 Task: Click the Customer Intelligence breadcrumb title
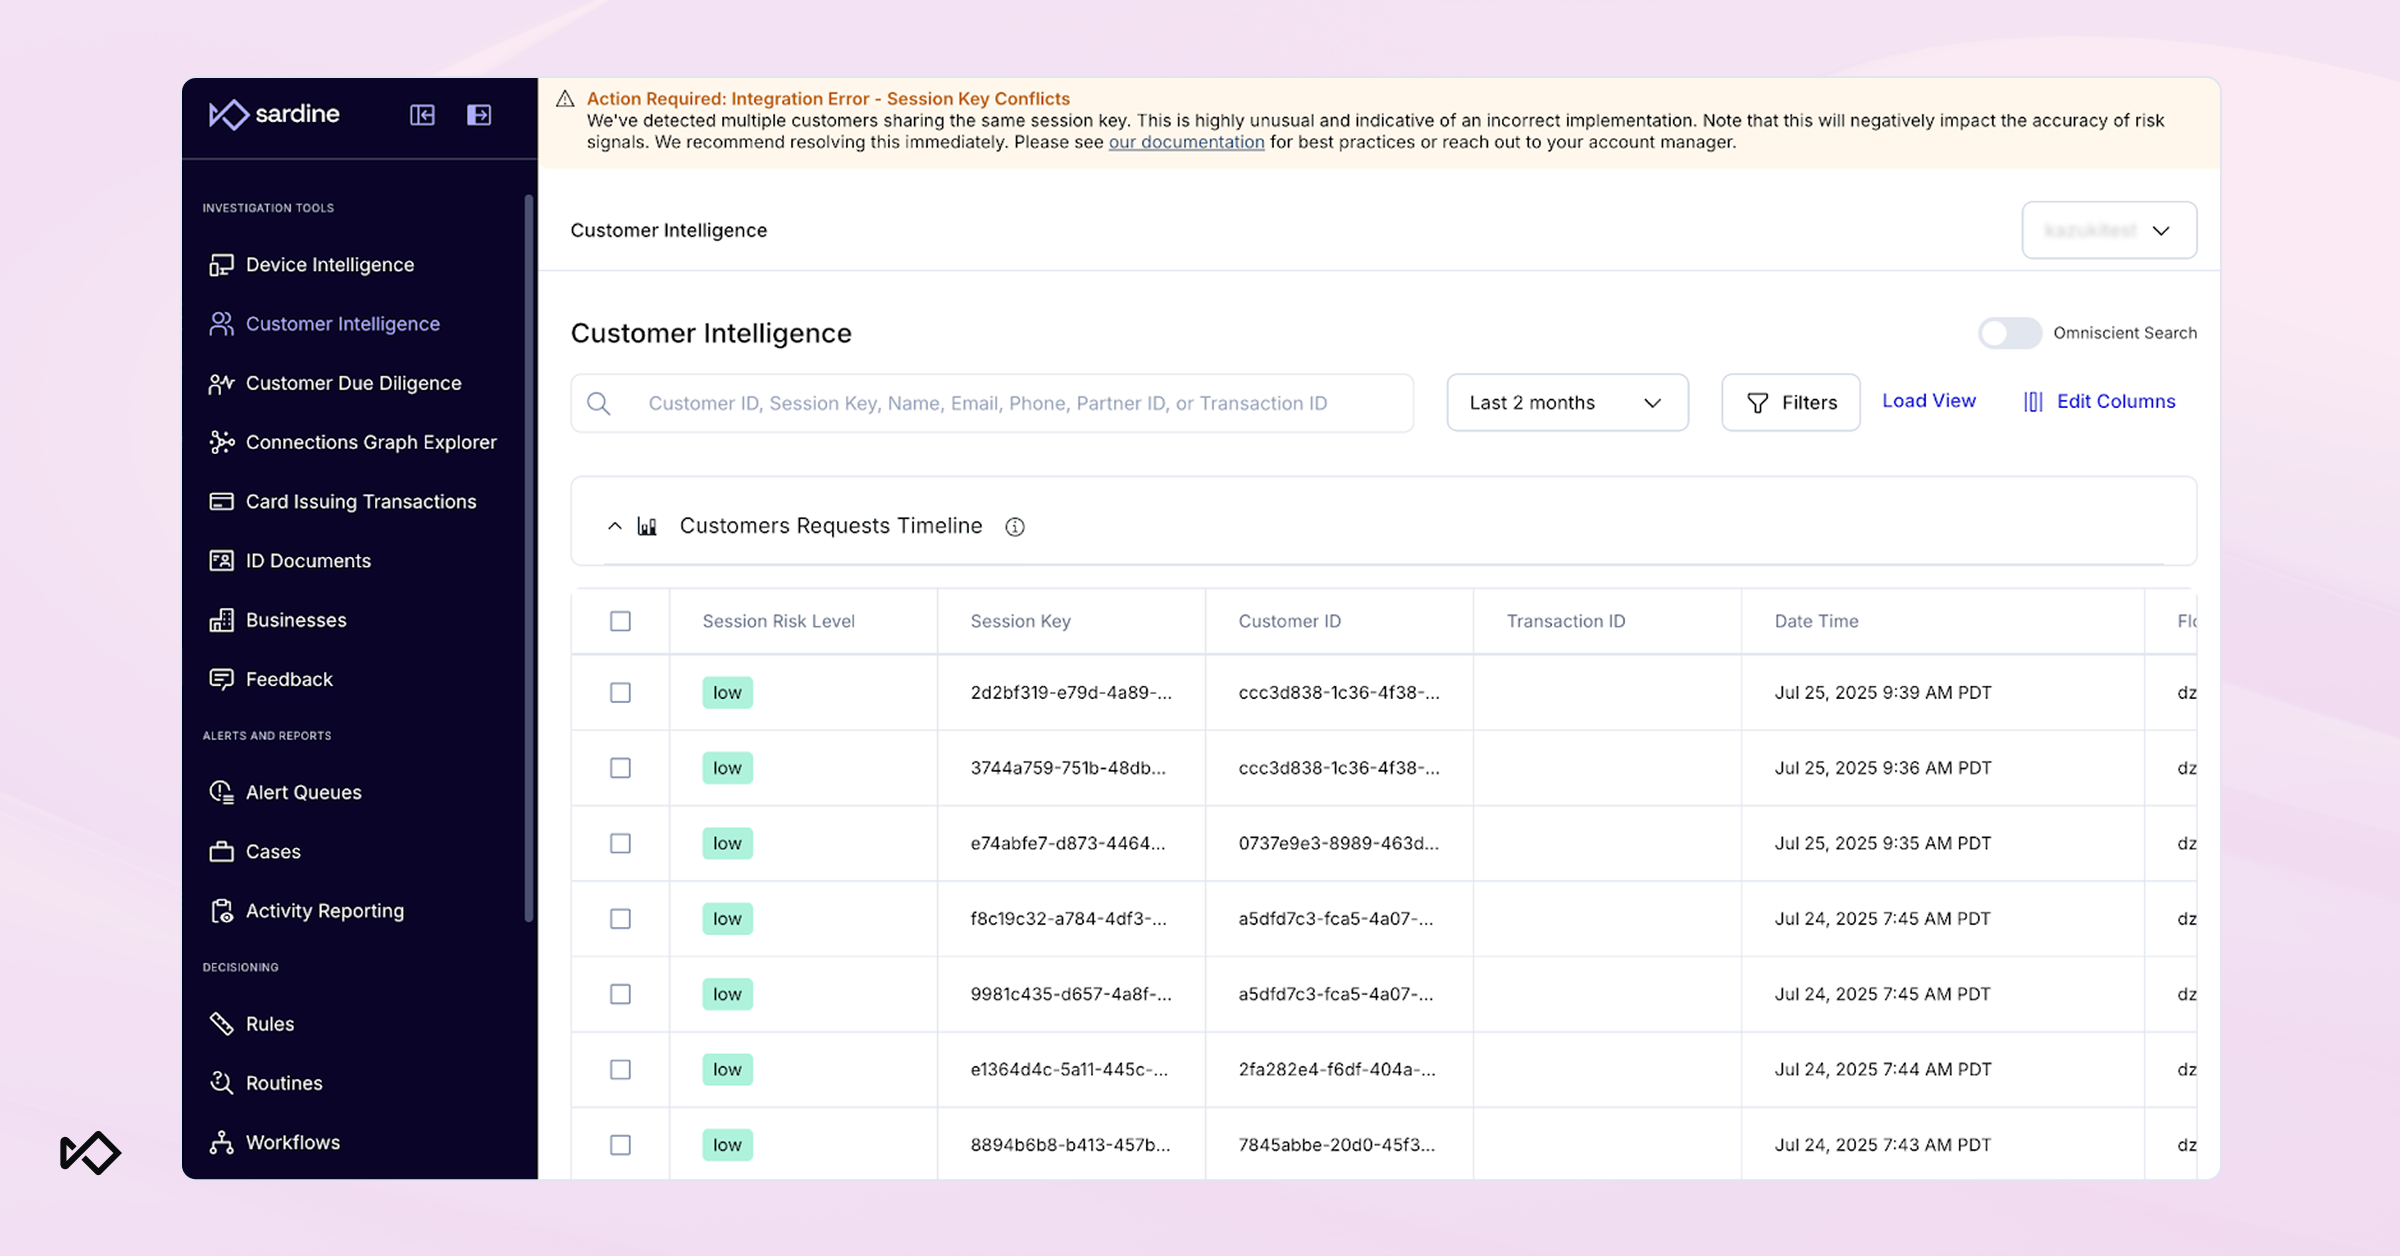(x=669, y=230)
